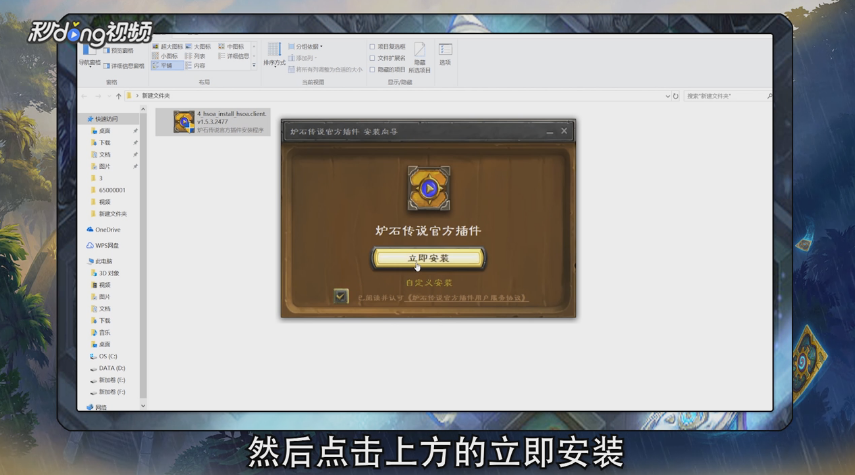Switch to 列表 list layout
Screen dimensions: 855x475
point(195,56)
